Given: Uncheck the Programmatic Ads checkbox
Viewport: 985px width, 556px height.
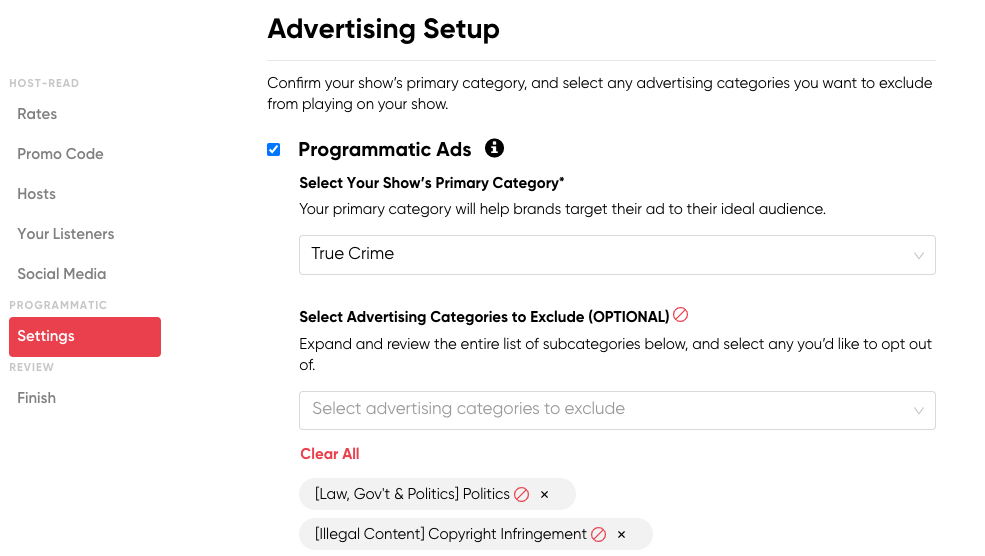Looking at the screenshot, I should click(x=273, y=150).
